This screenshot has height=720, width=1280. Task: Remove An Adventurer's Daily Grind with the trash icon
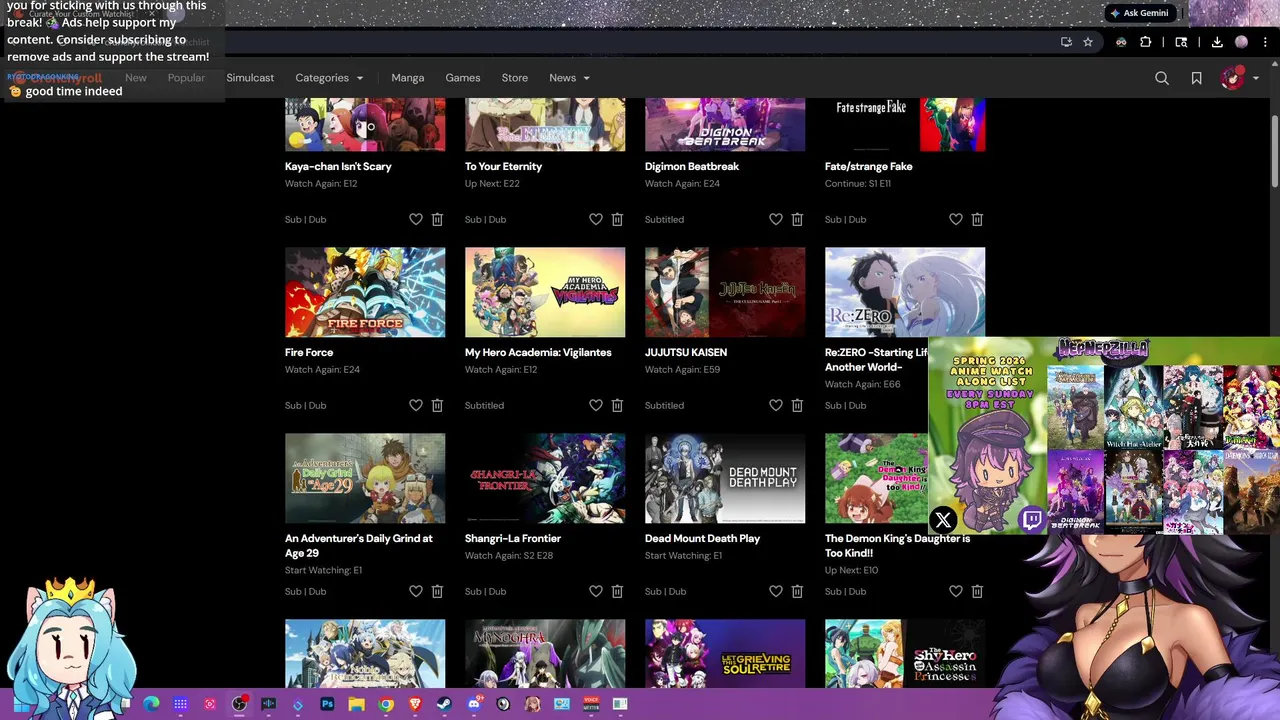coord(437,591)
